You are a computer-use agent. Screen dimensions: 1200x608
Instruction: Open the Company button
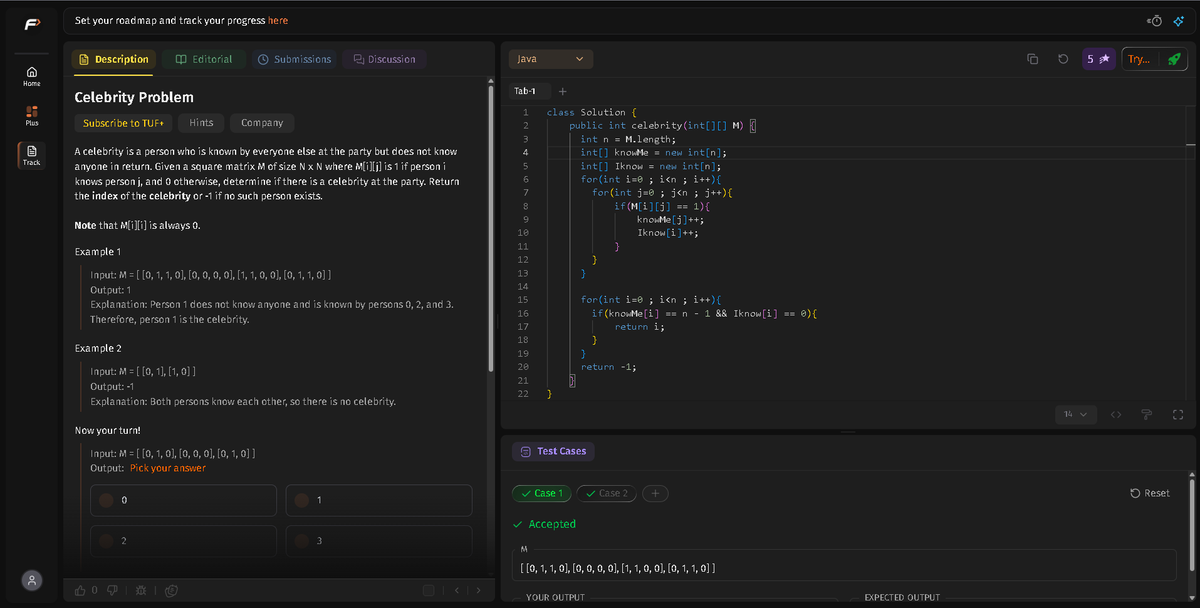262,123
